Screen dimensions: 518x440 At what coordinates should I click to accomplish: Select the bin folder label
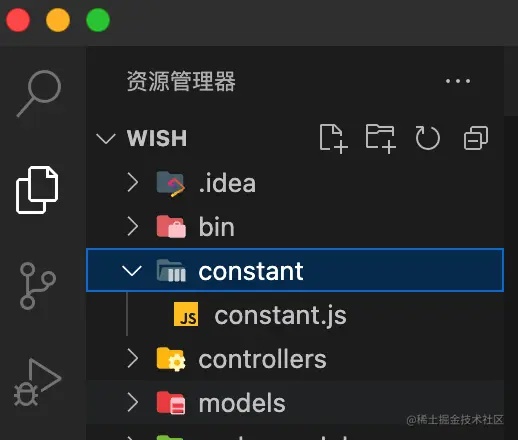pyautogui.click(x=217, y=227)
